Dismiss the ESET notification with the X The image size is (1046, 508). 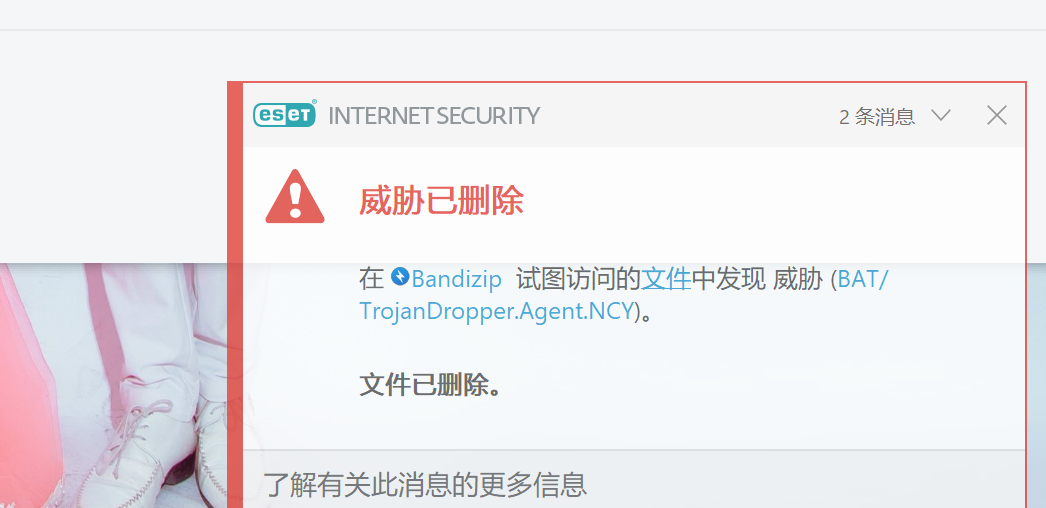tap(997, 115)
